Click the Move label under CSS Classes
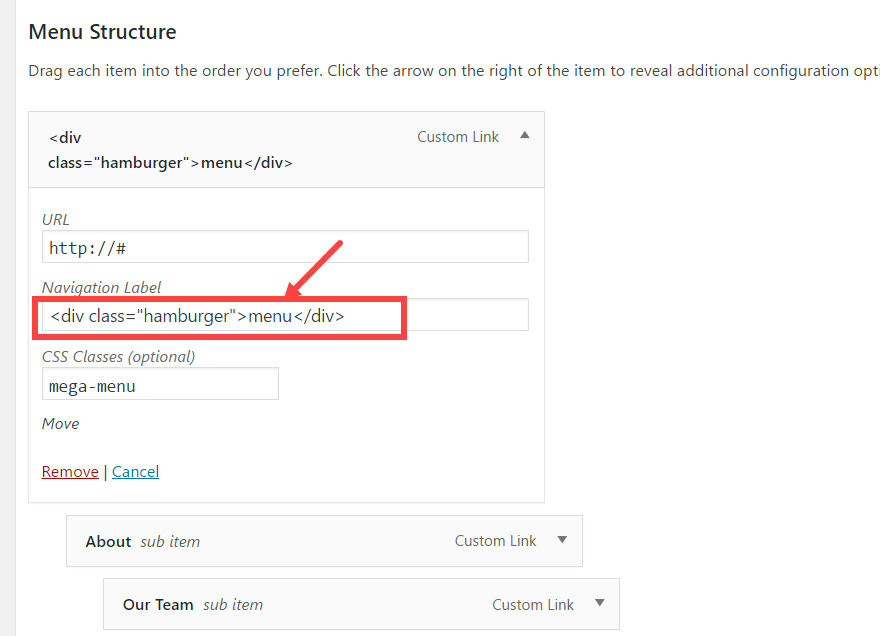This screenshot has height=636, width=880. pos(60,423)
